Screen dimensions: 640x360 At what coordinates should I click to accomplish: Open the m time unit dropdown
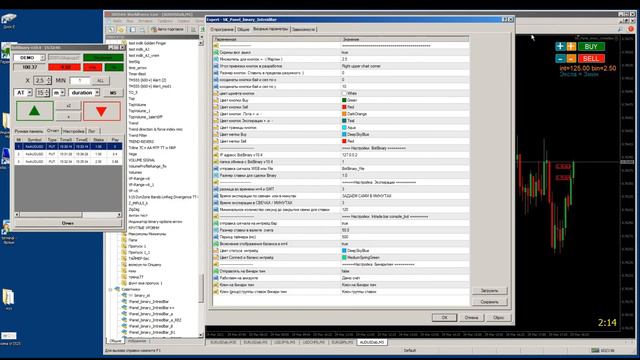pos(58,93)
